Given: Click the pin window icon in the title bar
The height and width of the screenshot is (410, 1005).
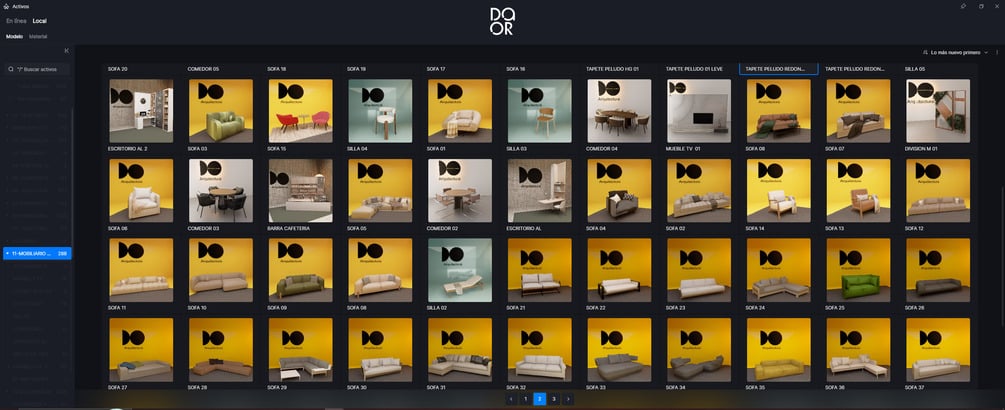Looking at the screenshot, I should [x=963, y=6].
